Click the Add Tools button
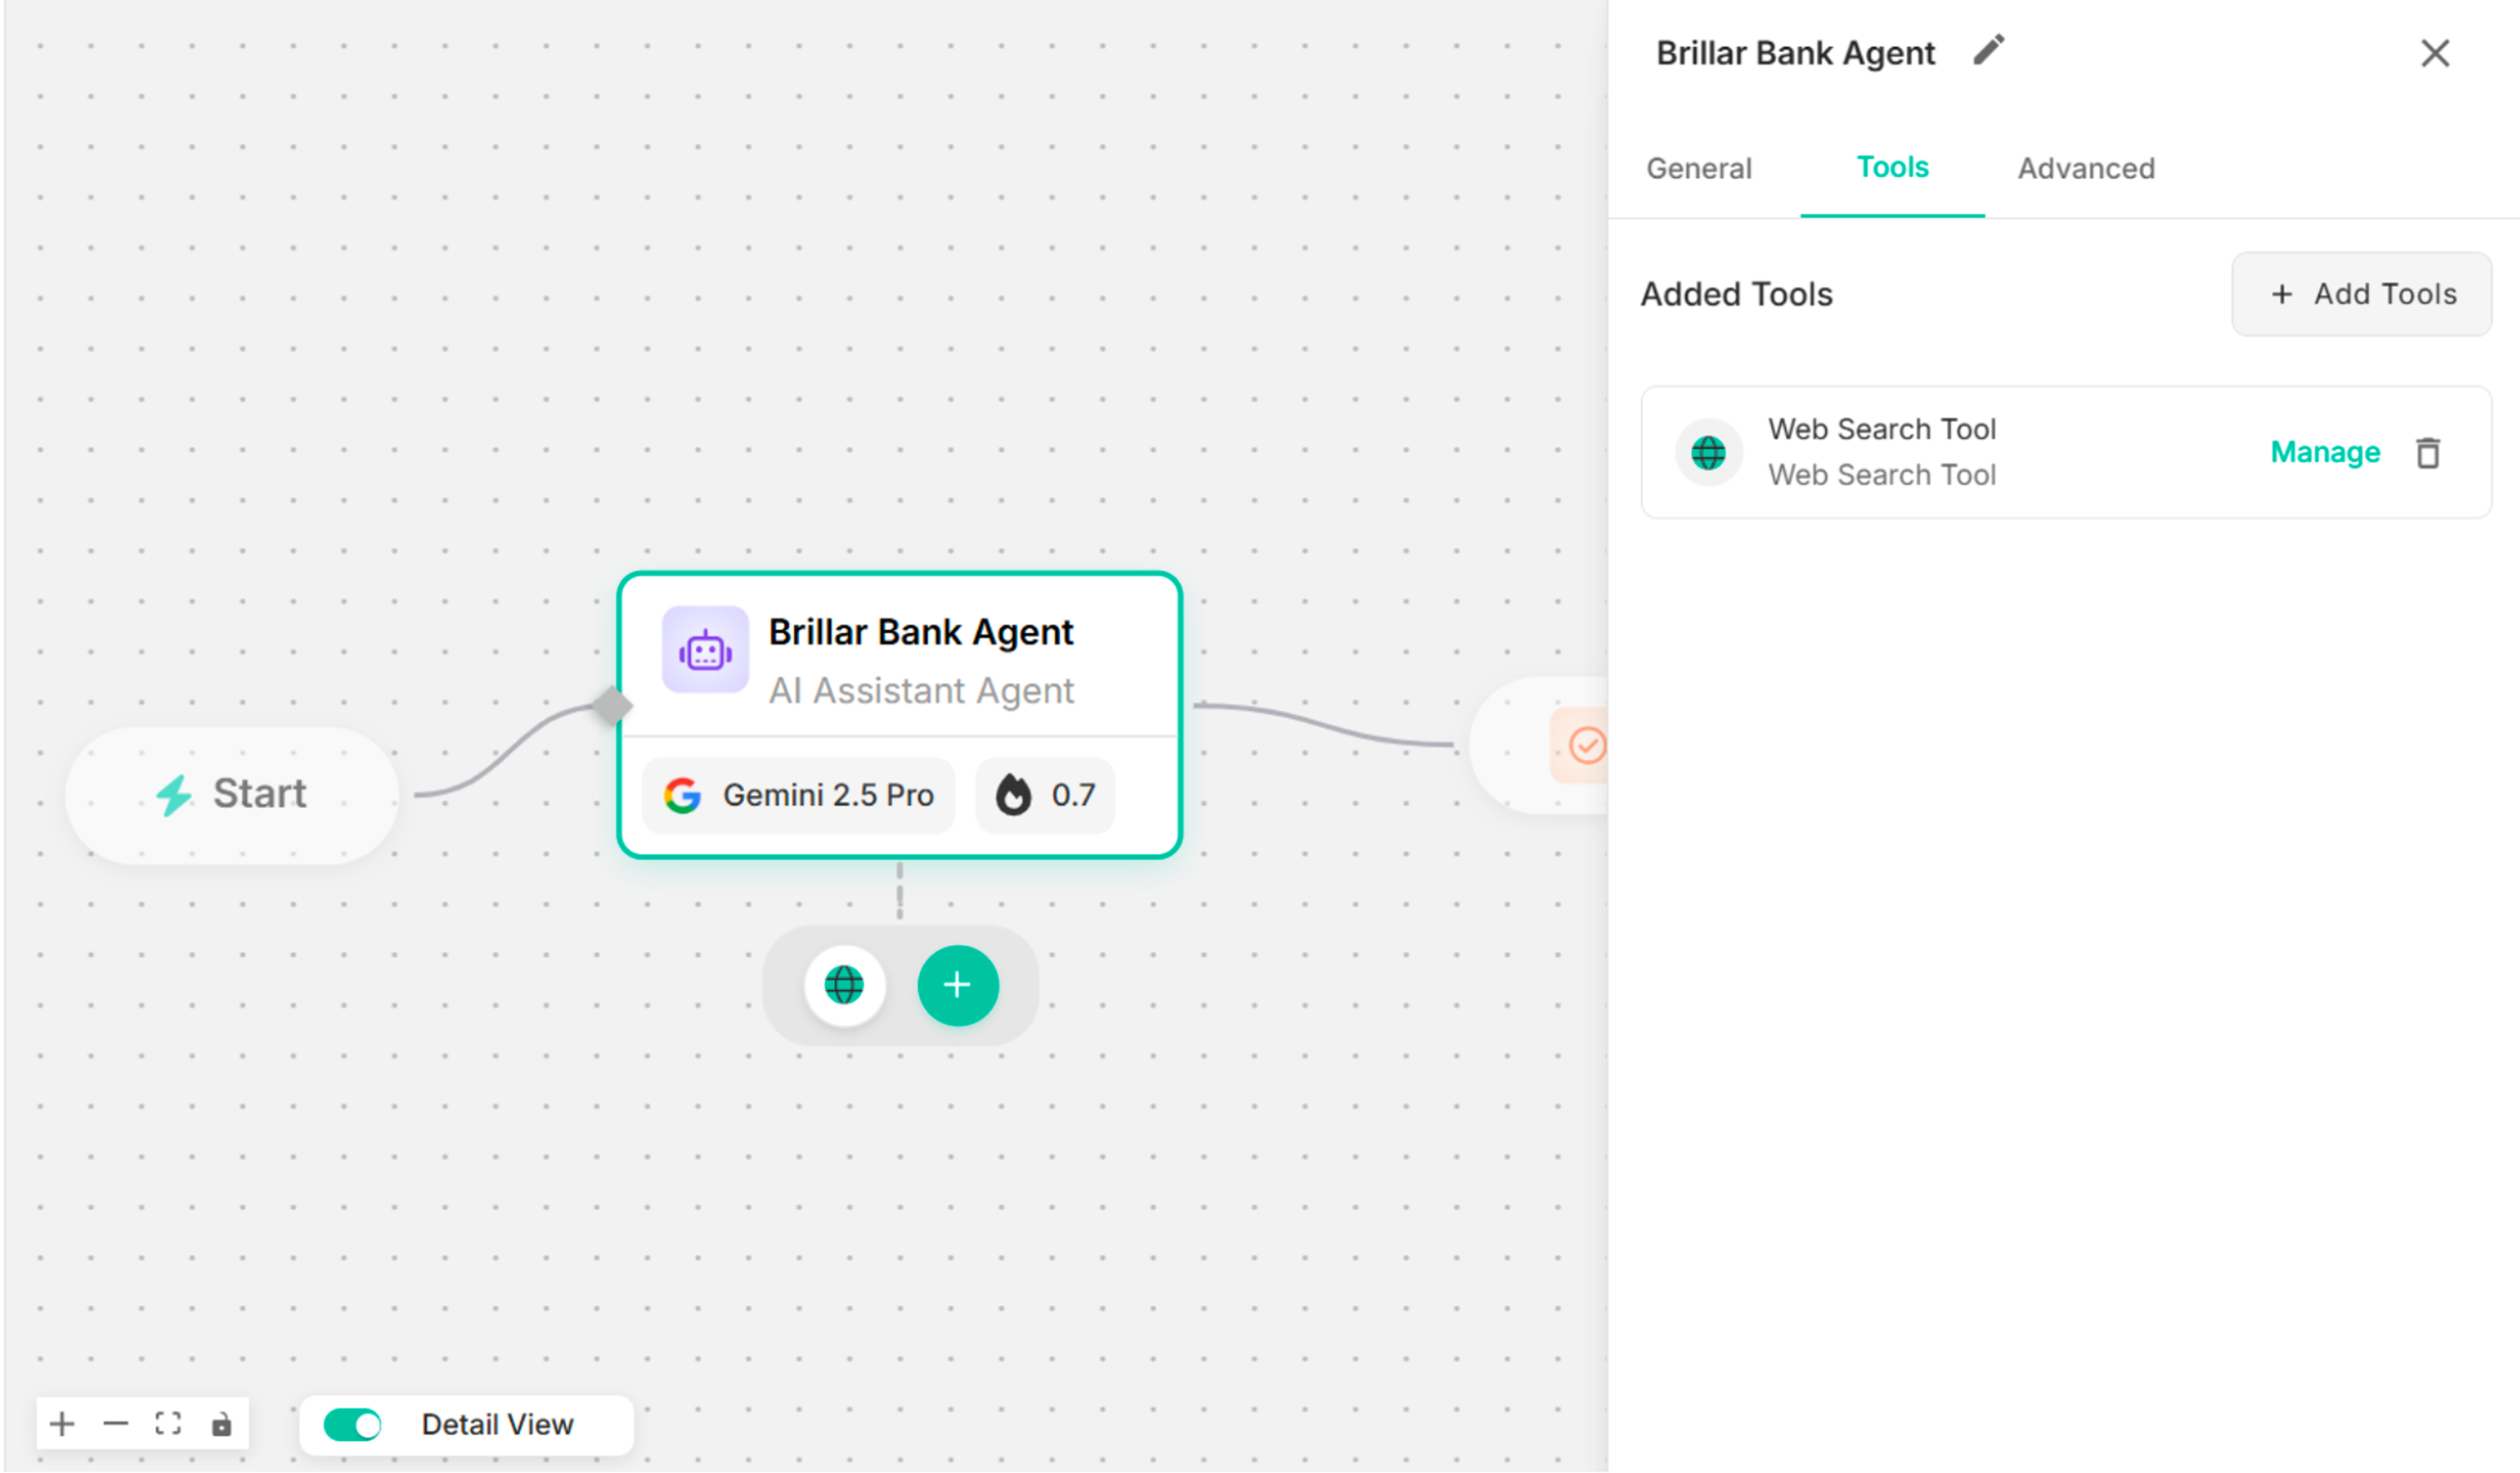The height and width of the screenshot is (1473, 2520). point(2362,293)
